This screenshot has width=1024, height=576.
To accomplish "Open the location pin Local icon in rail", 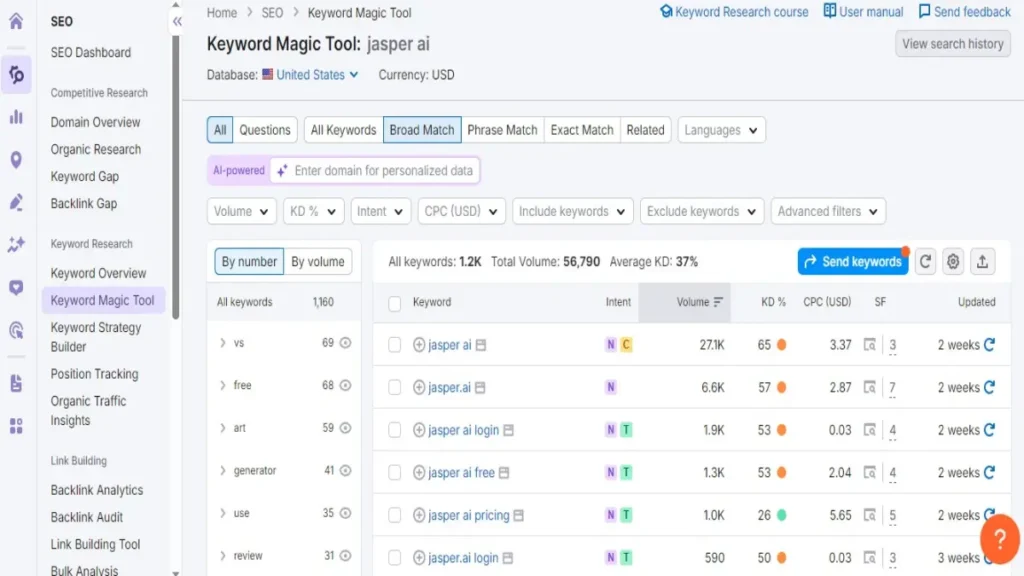I will [16, 159].
